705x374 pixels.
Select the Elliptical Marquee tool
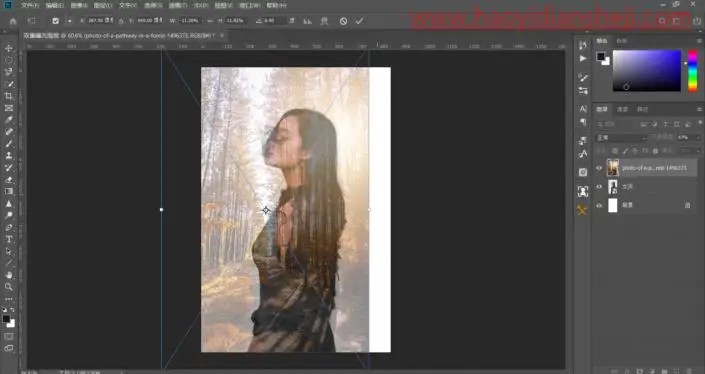pyautogui.click(x=9, y=60)
